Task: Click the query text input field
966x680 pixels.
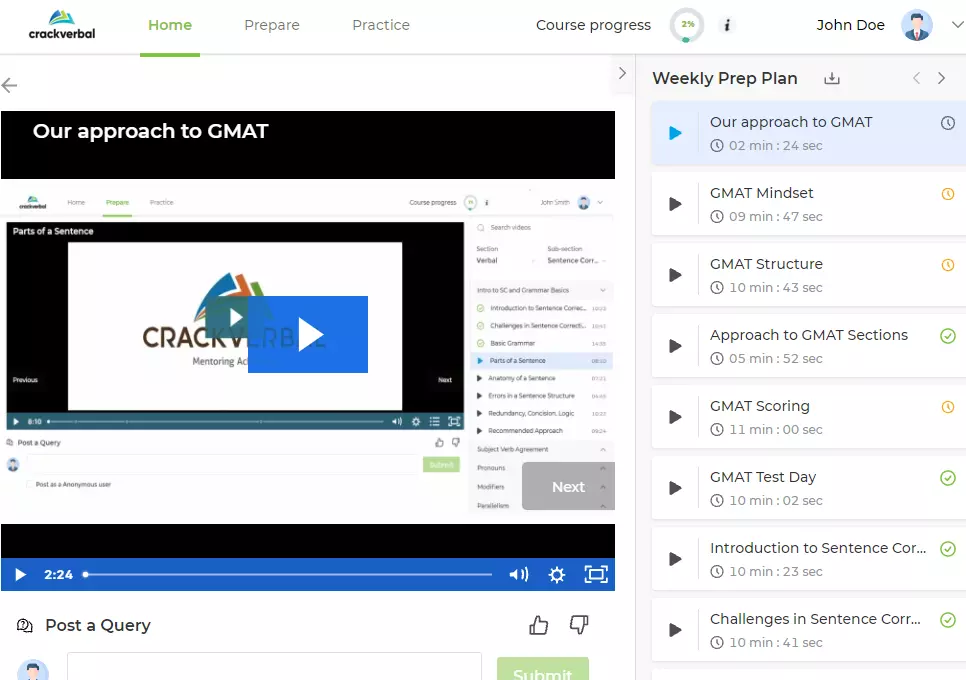Action: (274, 666)
